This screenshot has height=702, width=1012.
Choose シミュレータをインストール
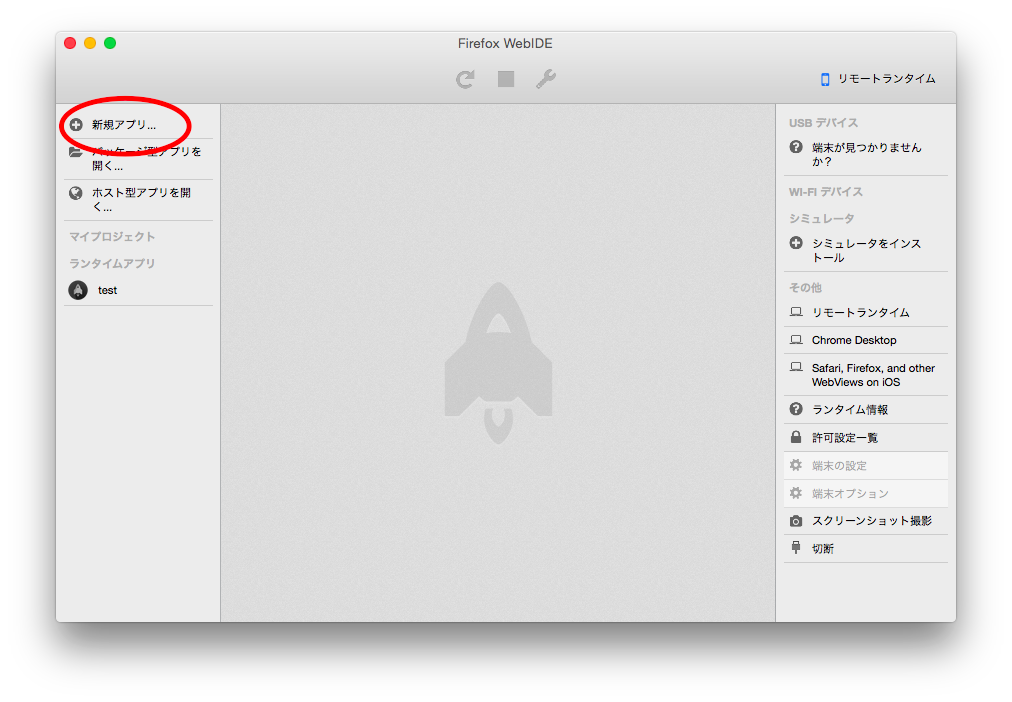[865, 250]
